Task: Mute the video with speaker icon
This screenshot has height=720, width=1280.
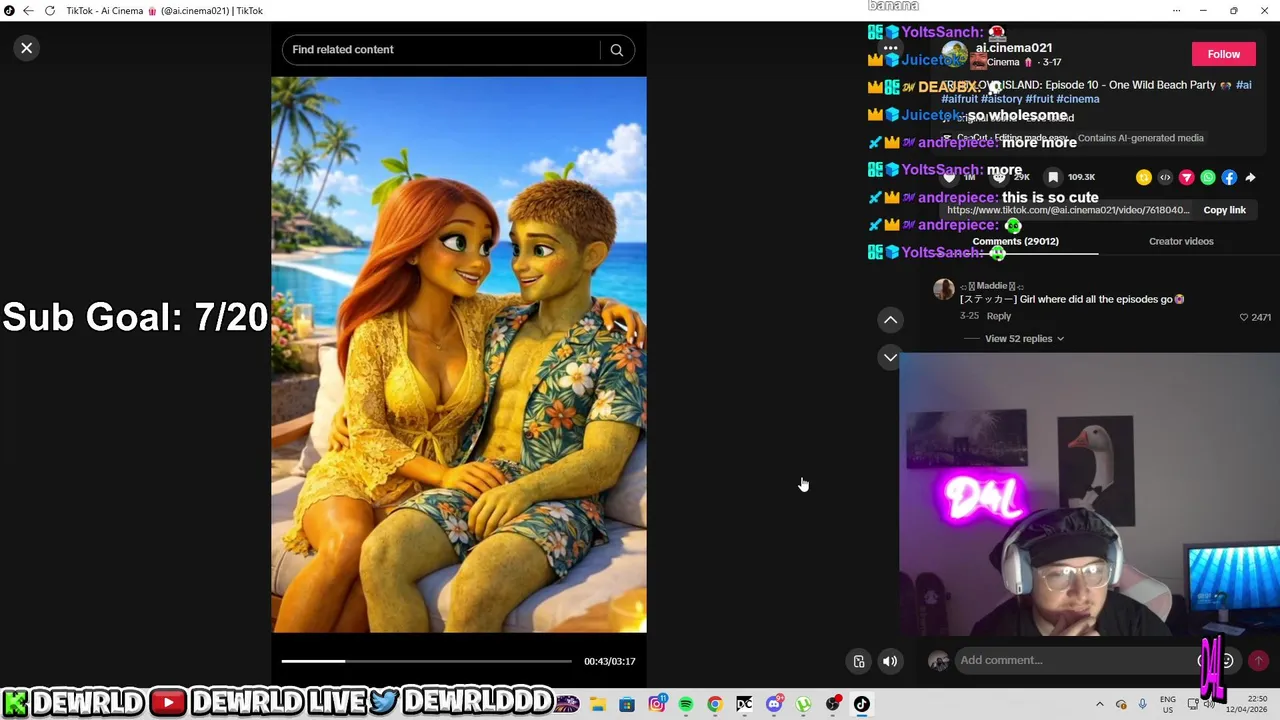Action: click(x=890, y=661)
